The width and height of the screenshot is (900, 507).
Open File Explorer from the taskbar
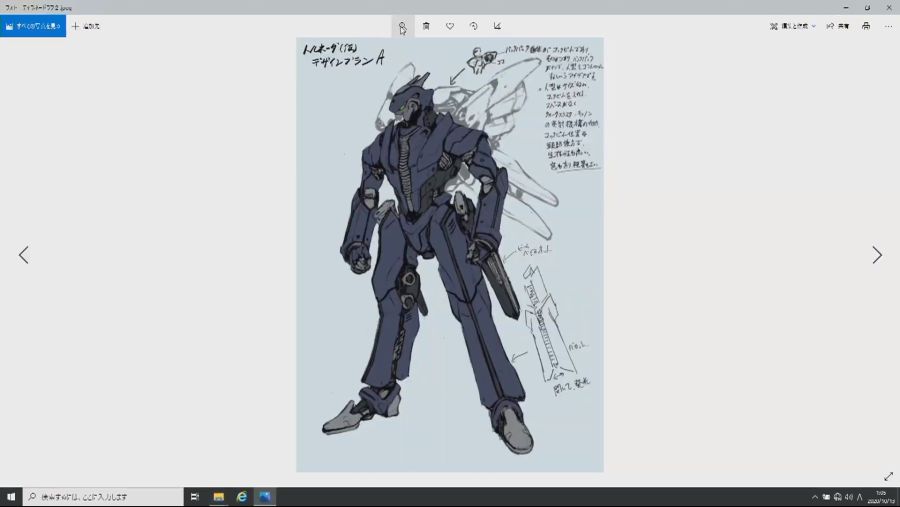(x=218, y=497)
